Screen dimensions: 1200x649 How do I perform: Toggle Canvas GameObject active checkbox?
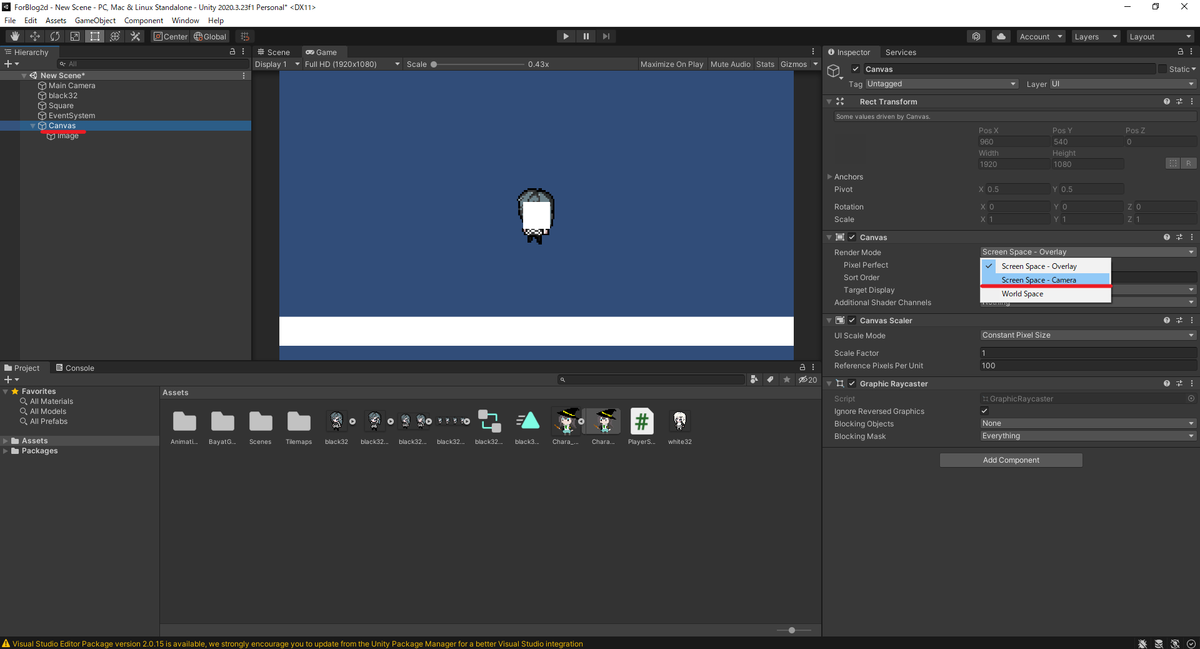[855, 69]
